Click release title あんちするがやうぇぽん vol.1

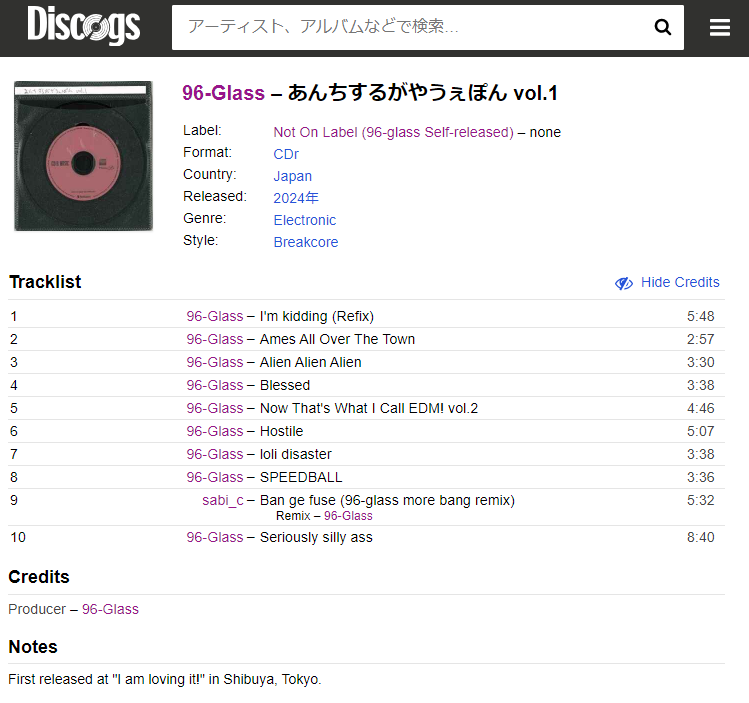(422, 93)
